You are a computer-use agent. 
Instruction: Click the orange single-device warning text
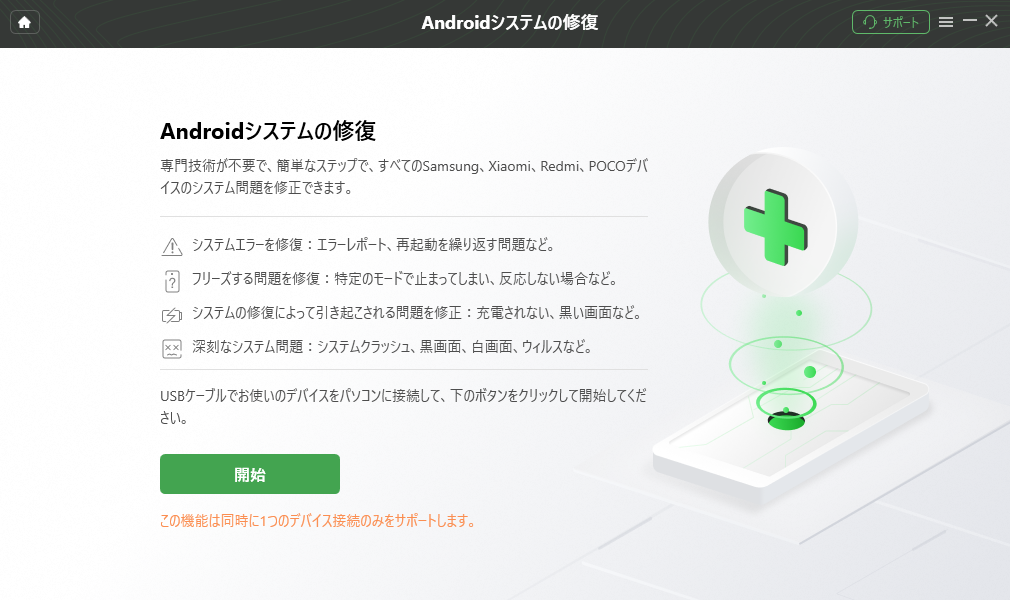point(318,521)
